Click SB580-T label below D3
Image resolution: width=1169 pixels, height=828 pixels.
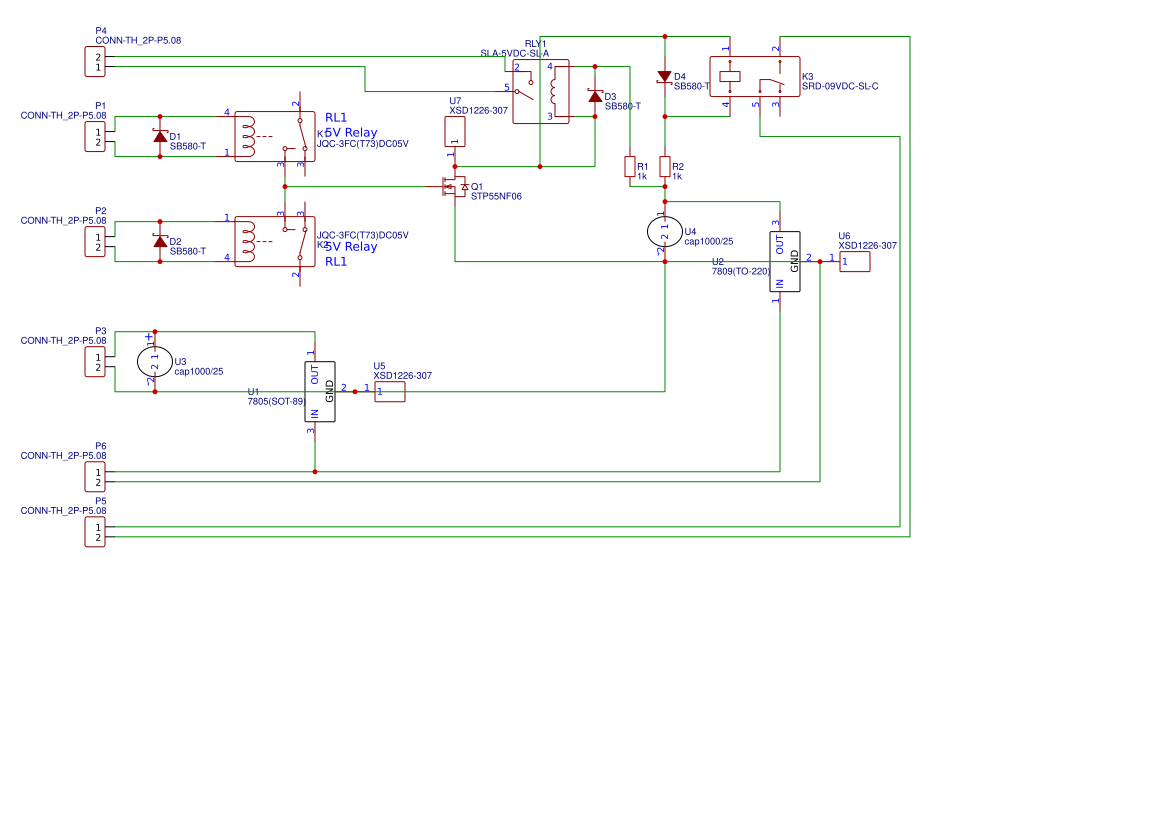tap(623, 107)
